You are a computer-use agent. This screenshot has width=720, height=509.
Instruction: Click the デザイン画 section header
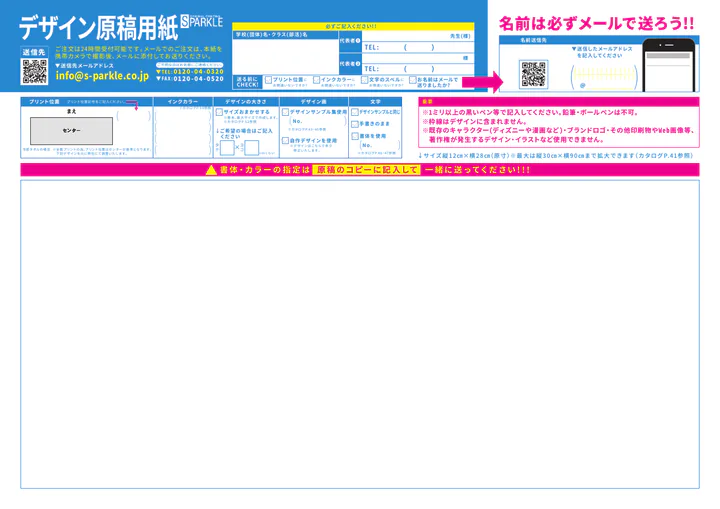click(314, 102)
